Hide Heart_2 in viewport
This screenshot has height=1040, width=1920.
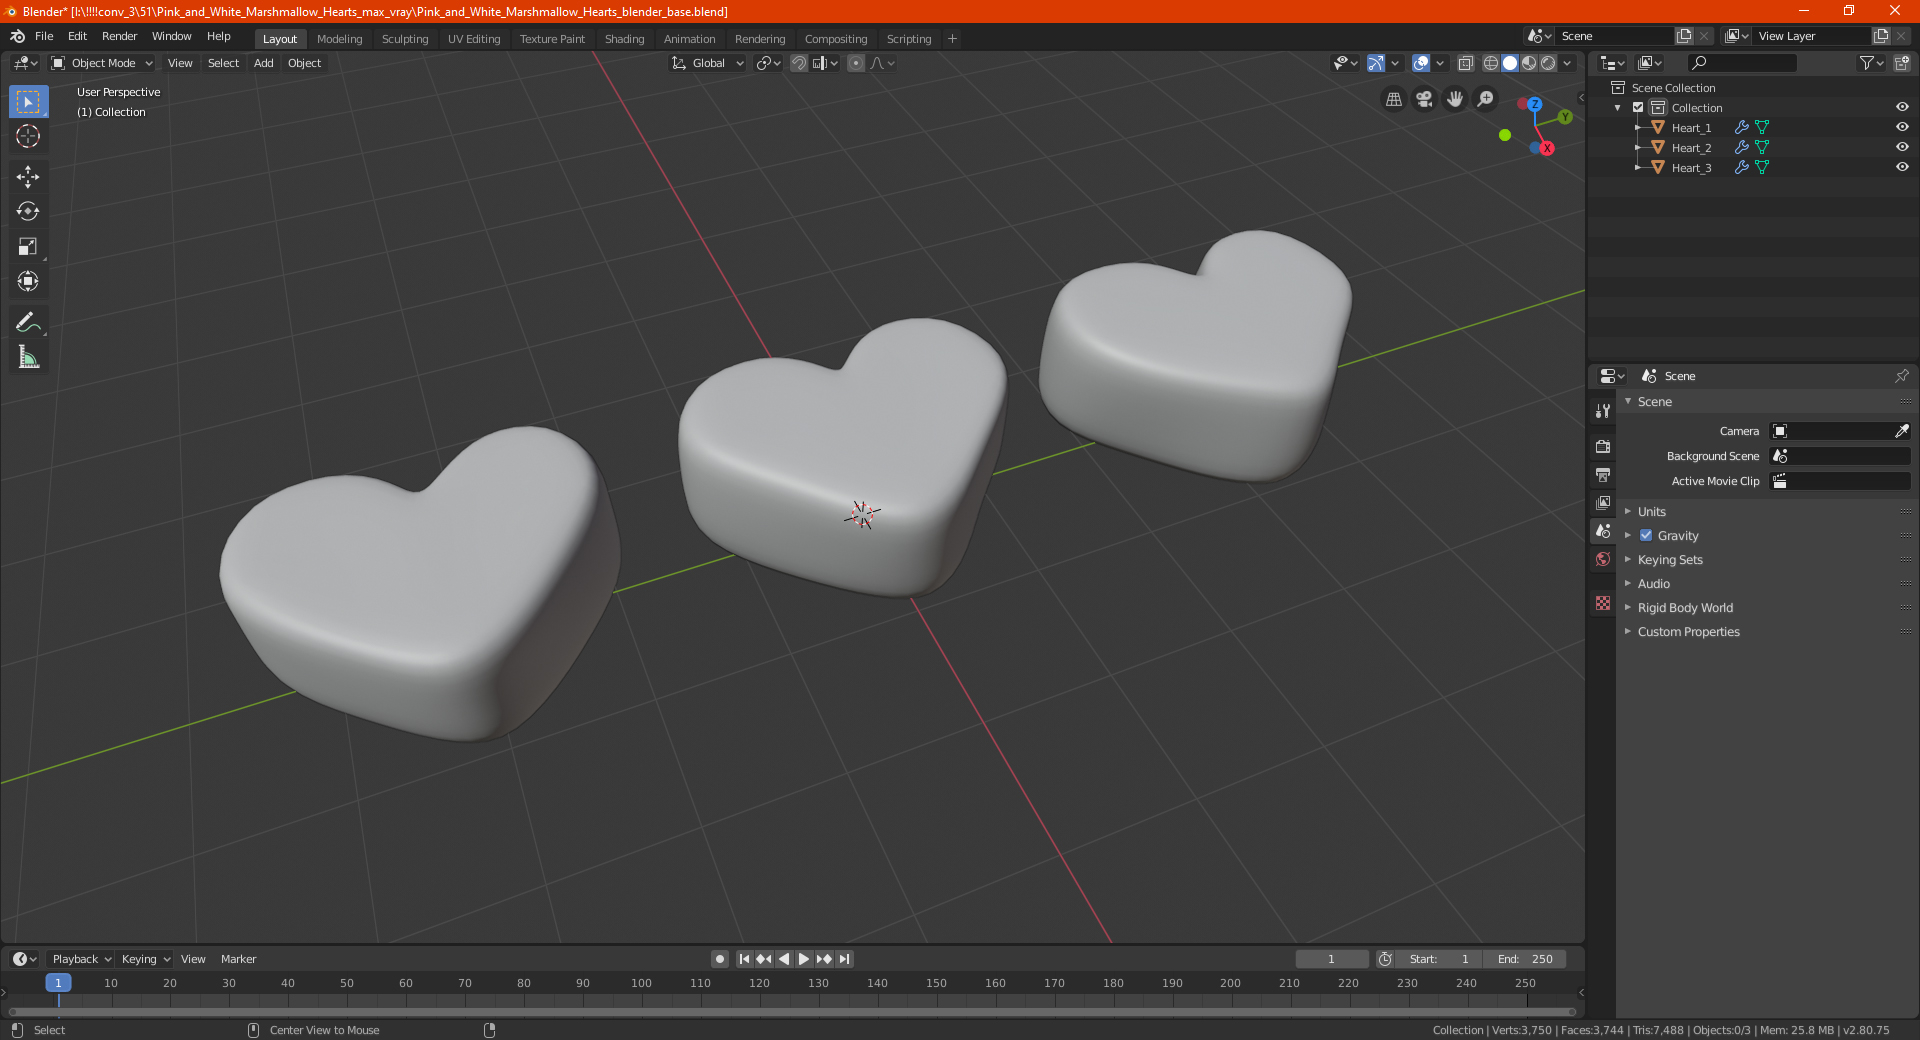click(x=1902, y=148)
